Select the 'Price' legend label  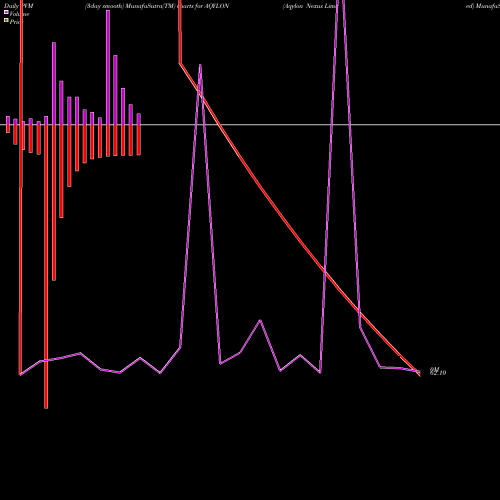[x=16, y=22]
